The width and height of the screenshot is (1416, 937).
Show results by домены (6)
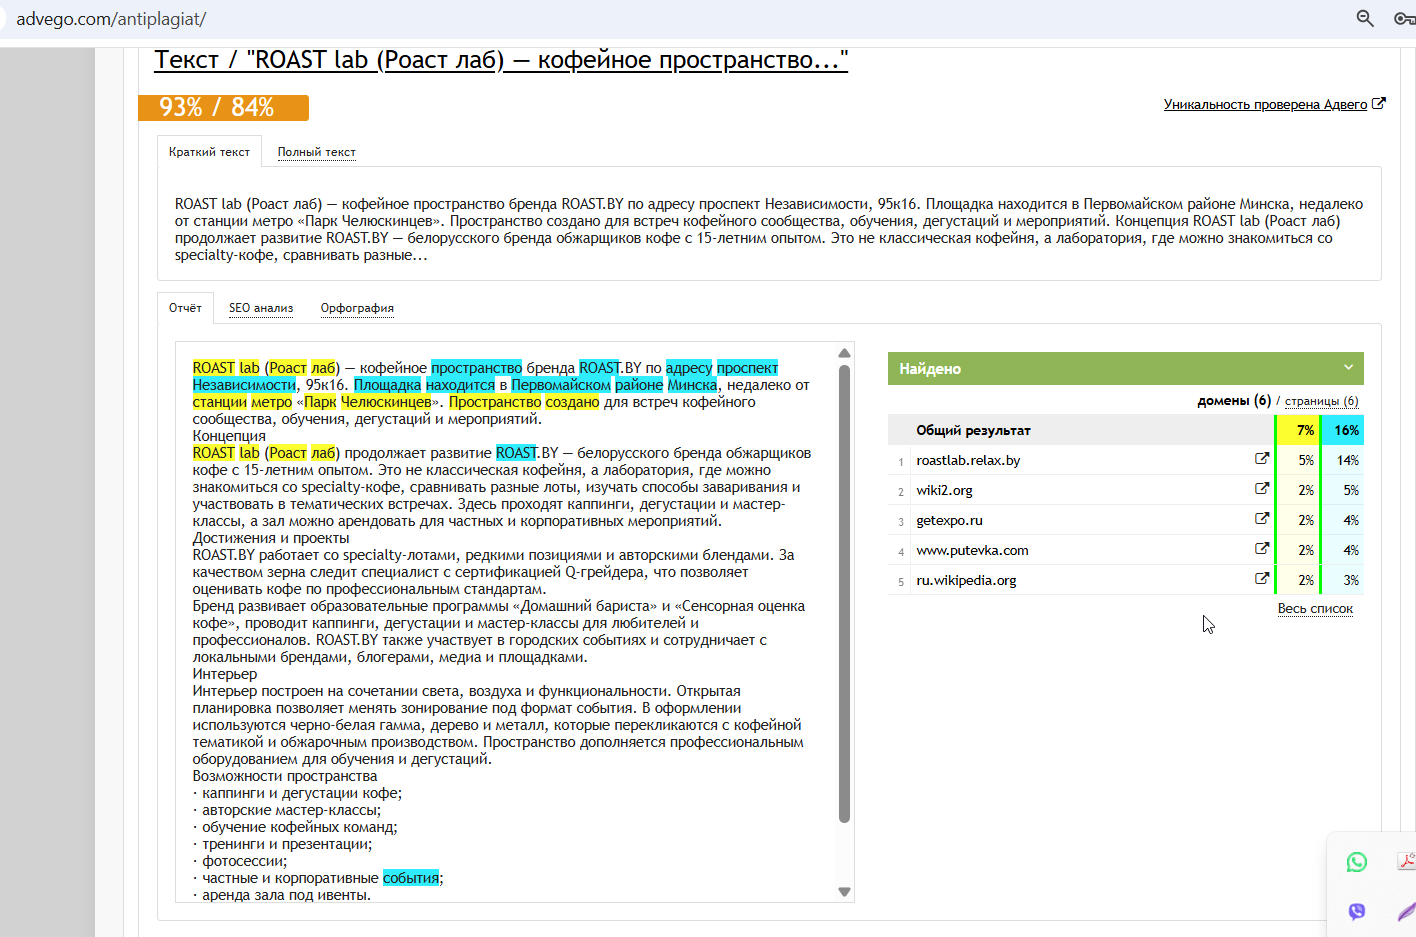pyautogui.click(x=1234, y=401)
